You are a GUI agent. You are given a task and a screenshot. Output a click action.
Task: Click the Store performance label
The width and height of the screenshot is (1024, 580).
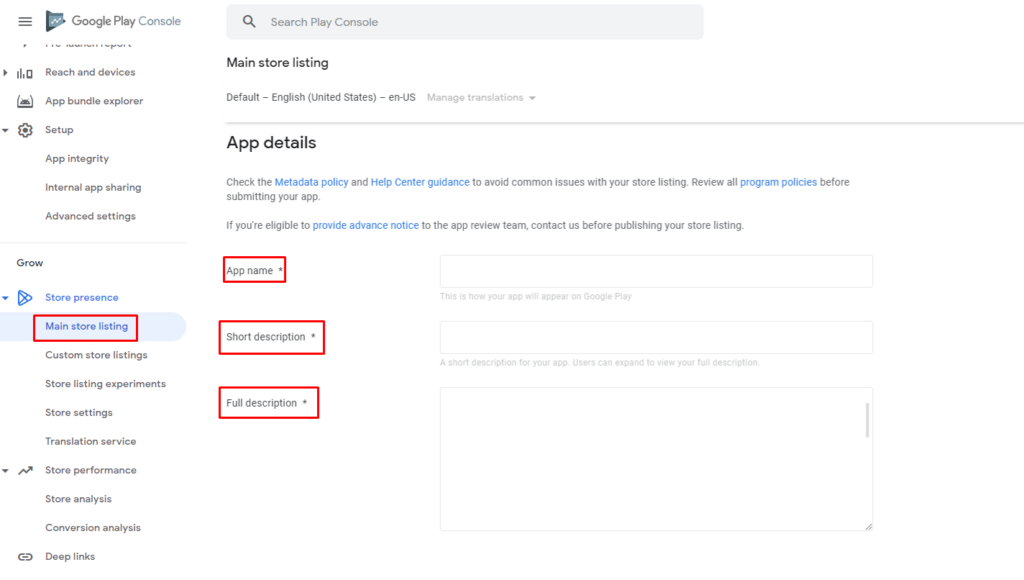[x=91, y=470]
